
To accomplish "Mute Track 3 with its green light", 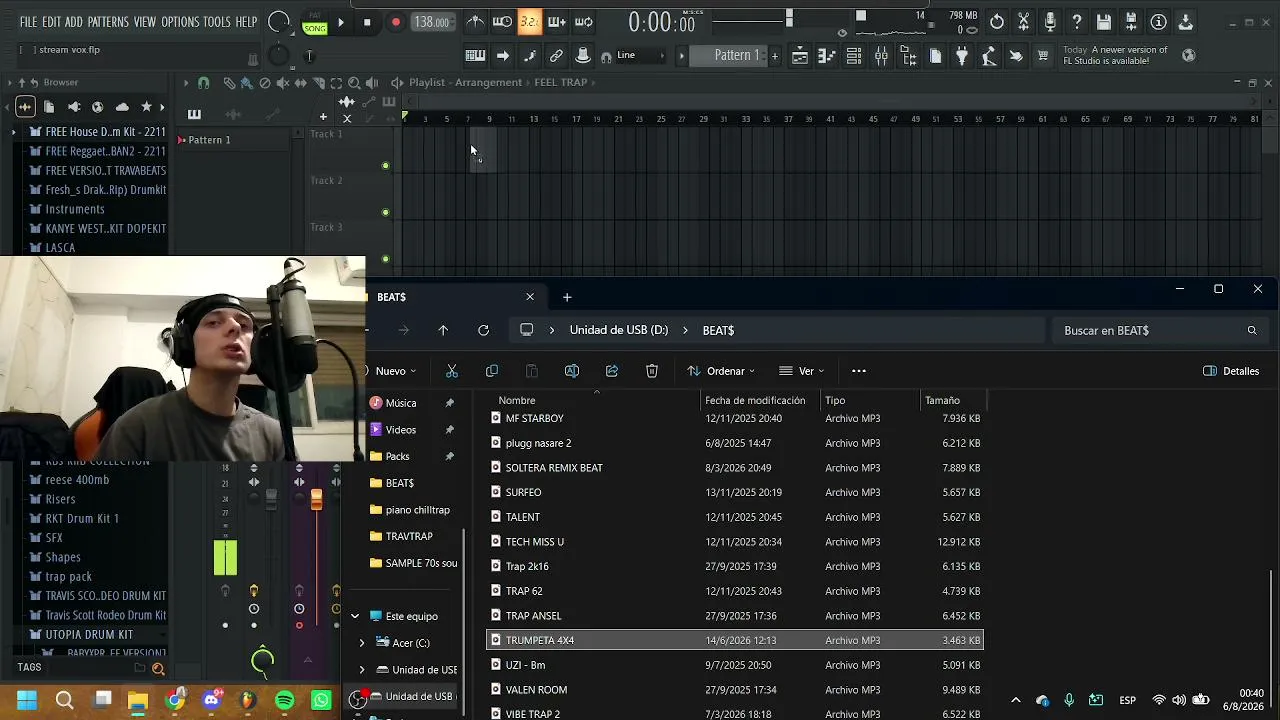I will tap(385, 259).
